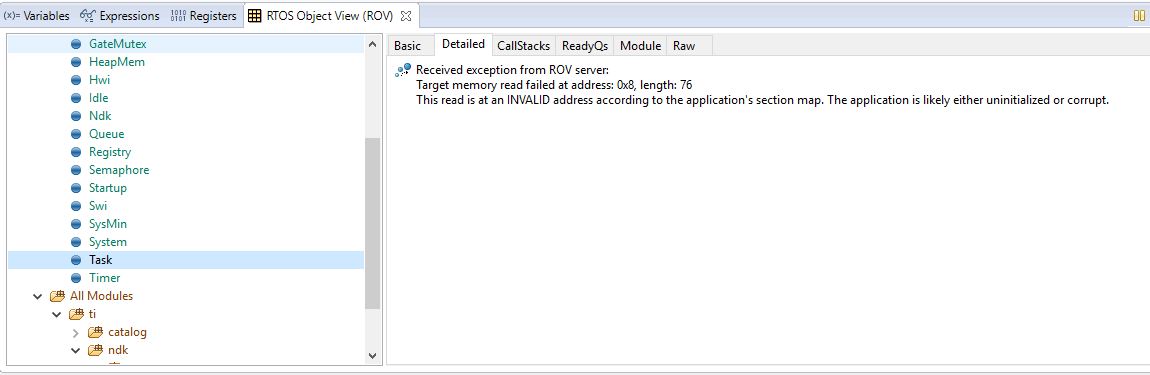Click the ROV exception message icon

(x=403, y=70)
